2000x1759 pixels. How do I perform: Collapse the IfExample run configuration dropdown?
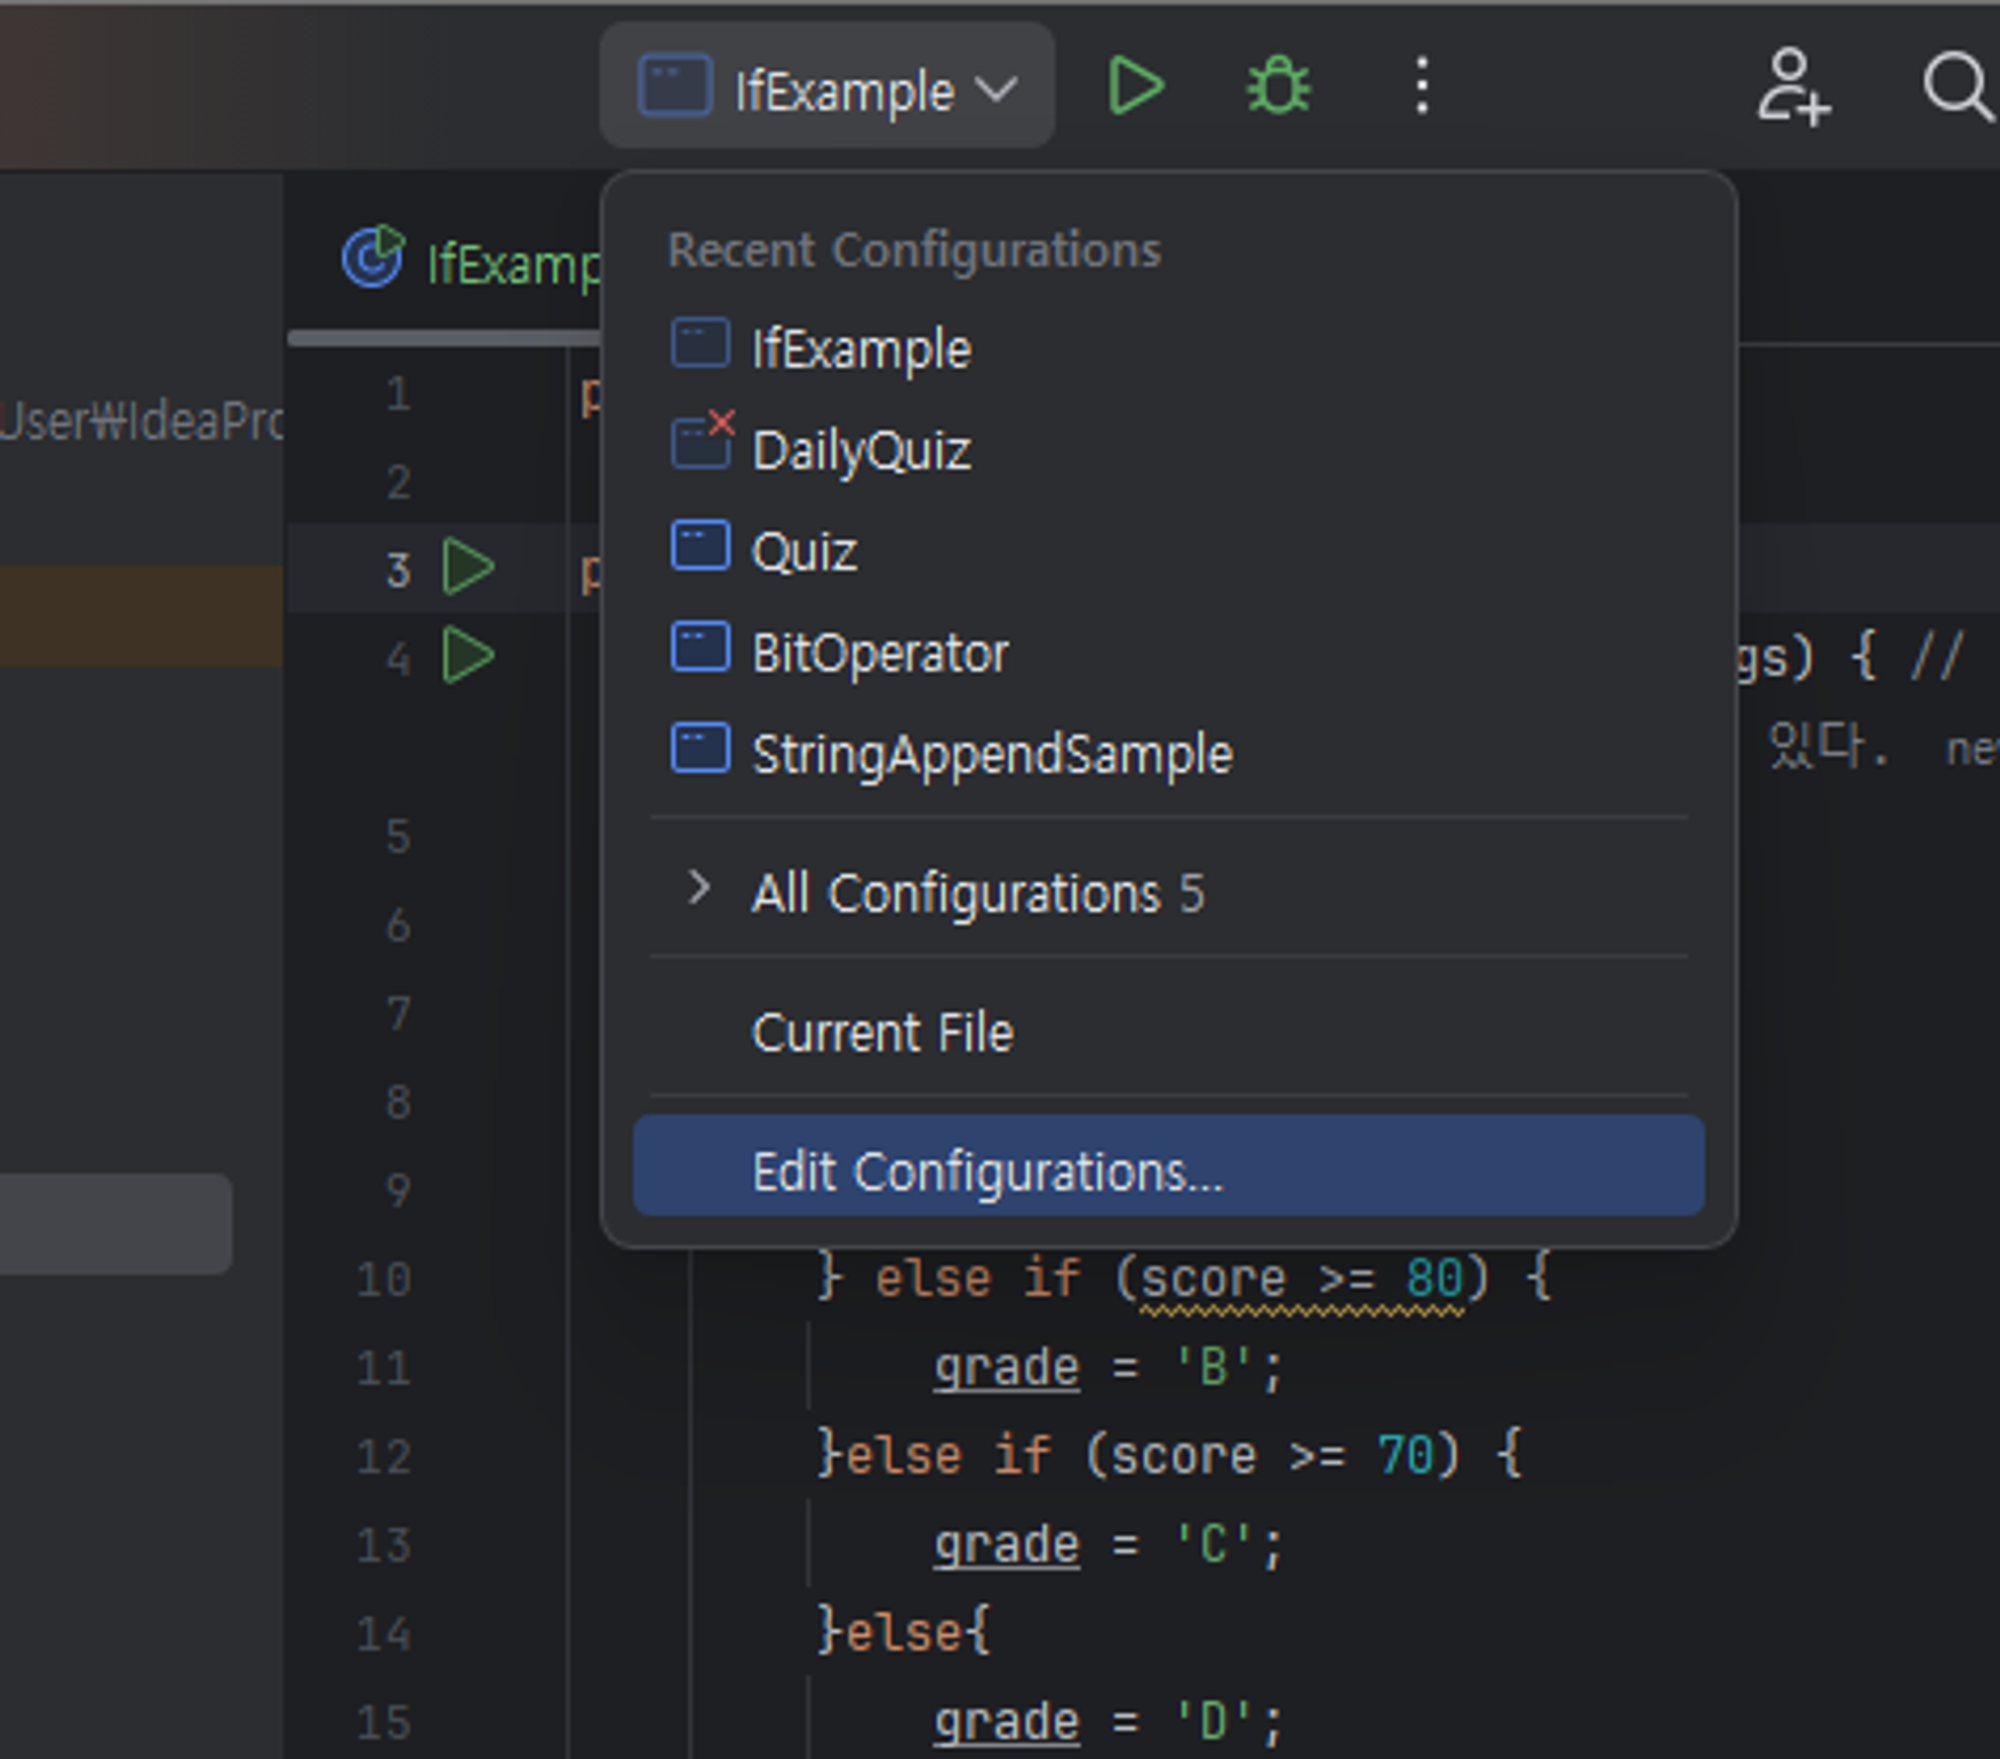tap(826, 88)
